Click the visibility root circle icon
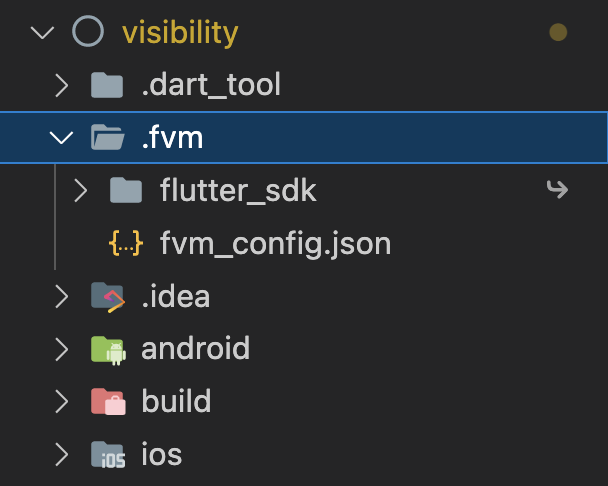The image size is (608, 486). point(88,32)
